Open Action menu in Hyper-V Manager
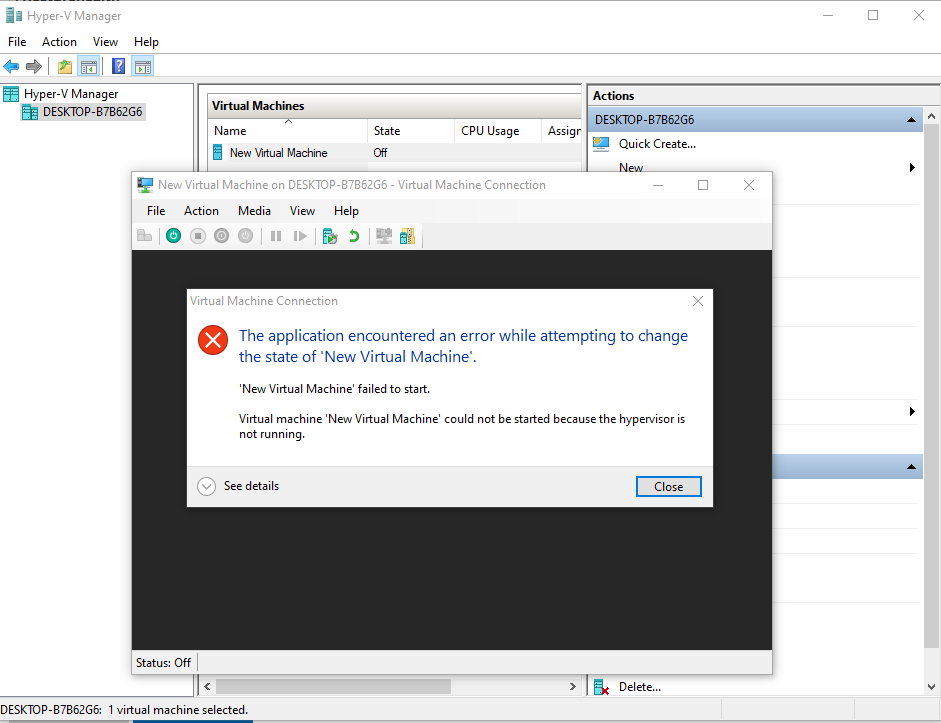Screen dimensions: 941x723 tap(59, 42)
